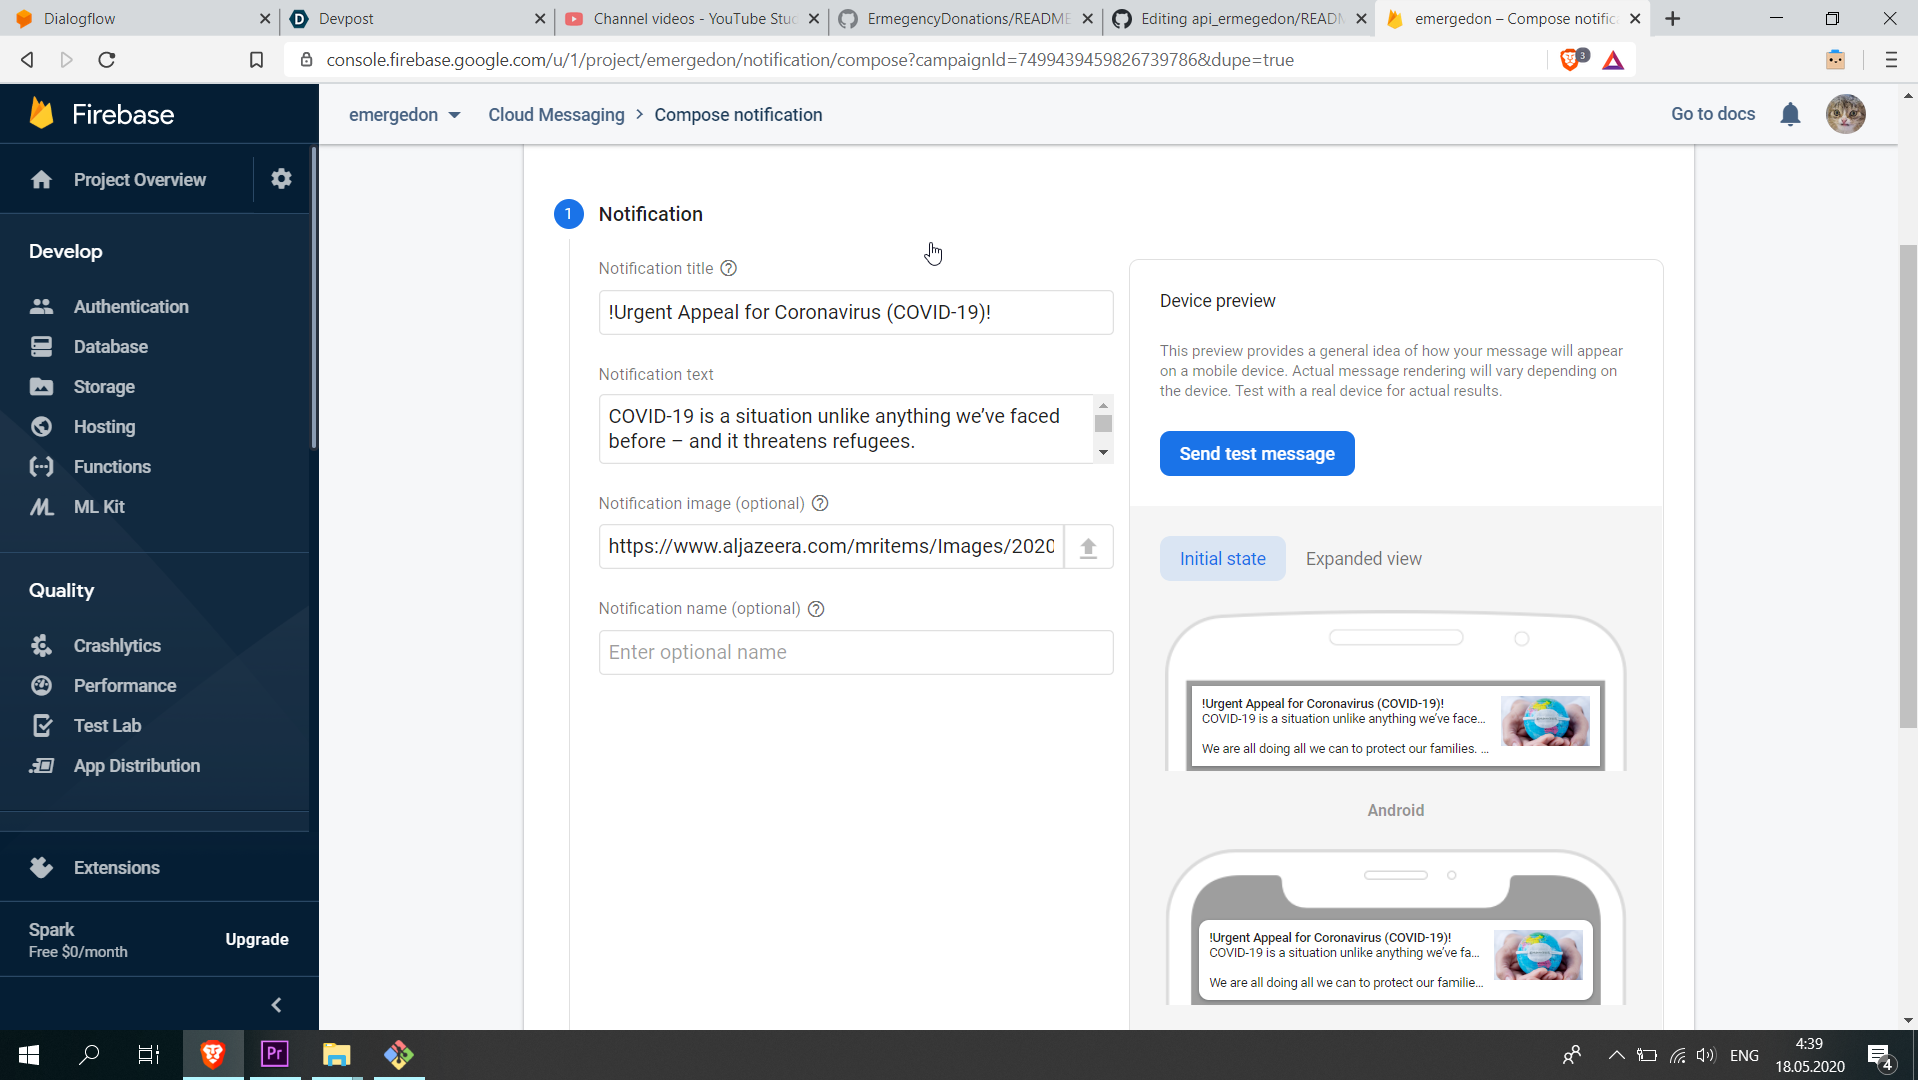Open Performance in the sidebar

pyautogui.click(x=125, y=686)
